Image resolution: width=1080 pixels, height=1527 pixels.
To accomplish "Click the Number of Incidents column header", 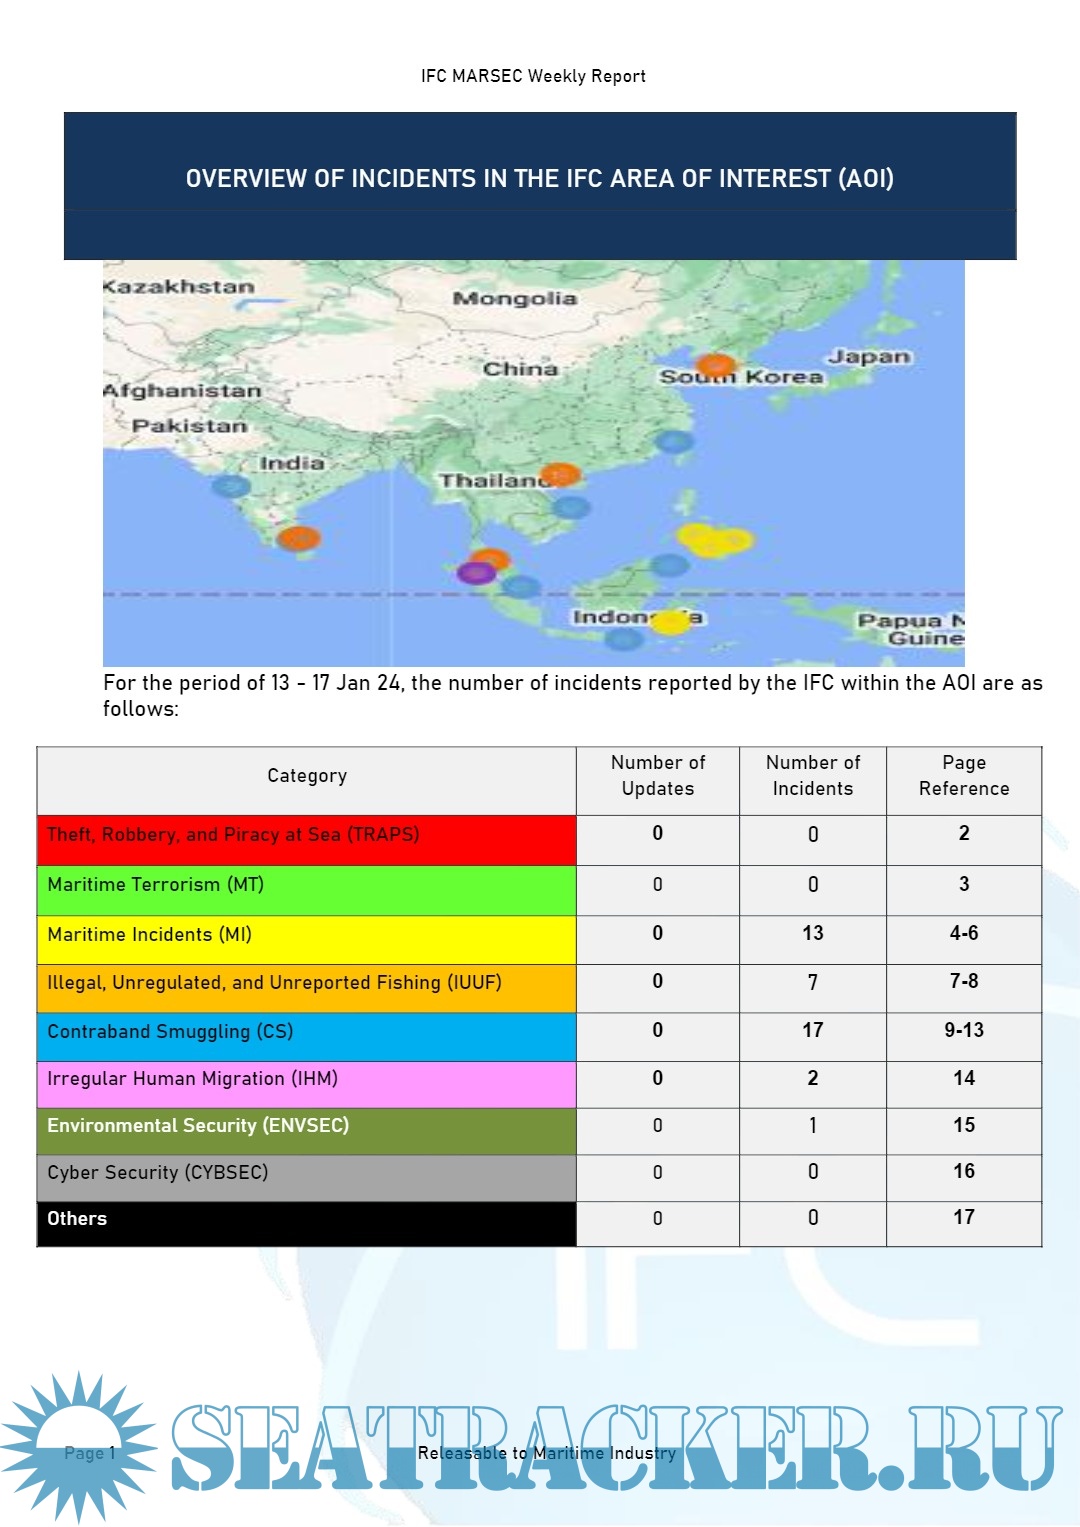I will click(x=812, y=776).
